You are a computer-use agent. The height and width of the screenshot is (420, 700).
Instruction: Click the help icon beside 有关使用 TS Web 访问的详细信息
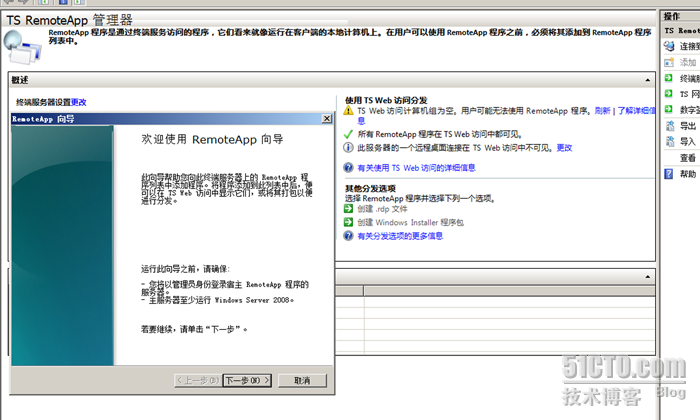coord(348,168)
